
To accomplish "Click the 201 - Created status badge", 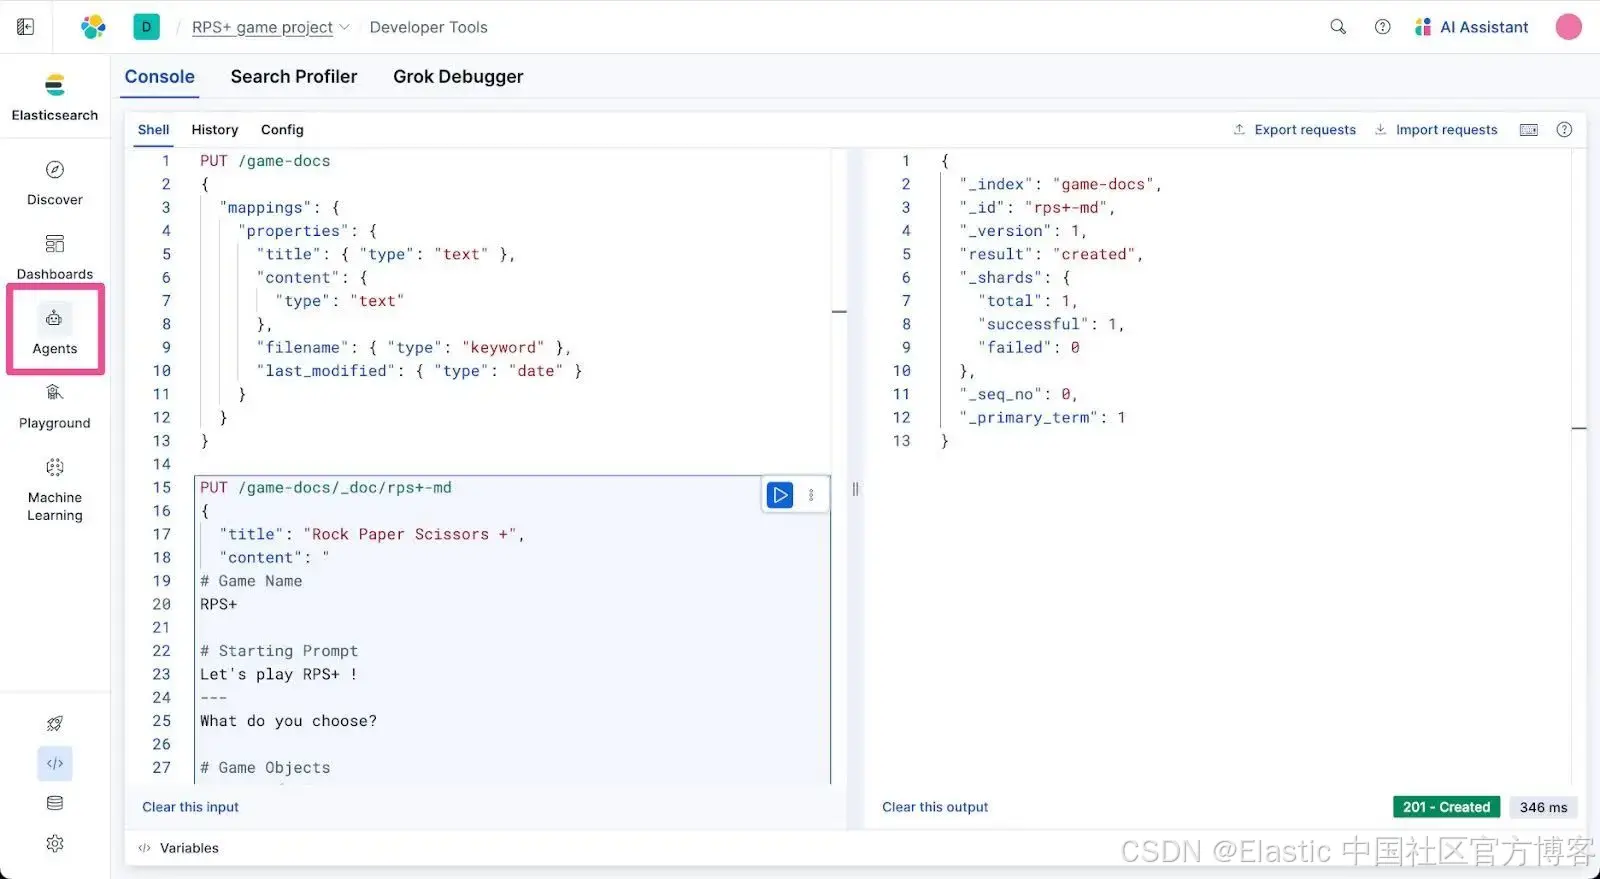I will 1446,807.
